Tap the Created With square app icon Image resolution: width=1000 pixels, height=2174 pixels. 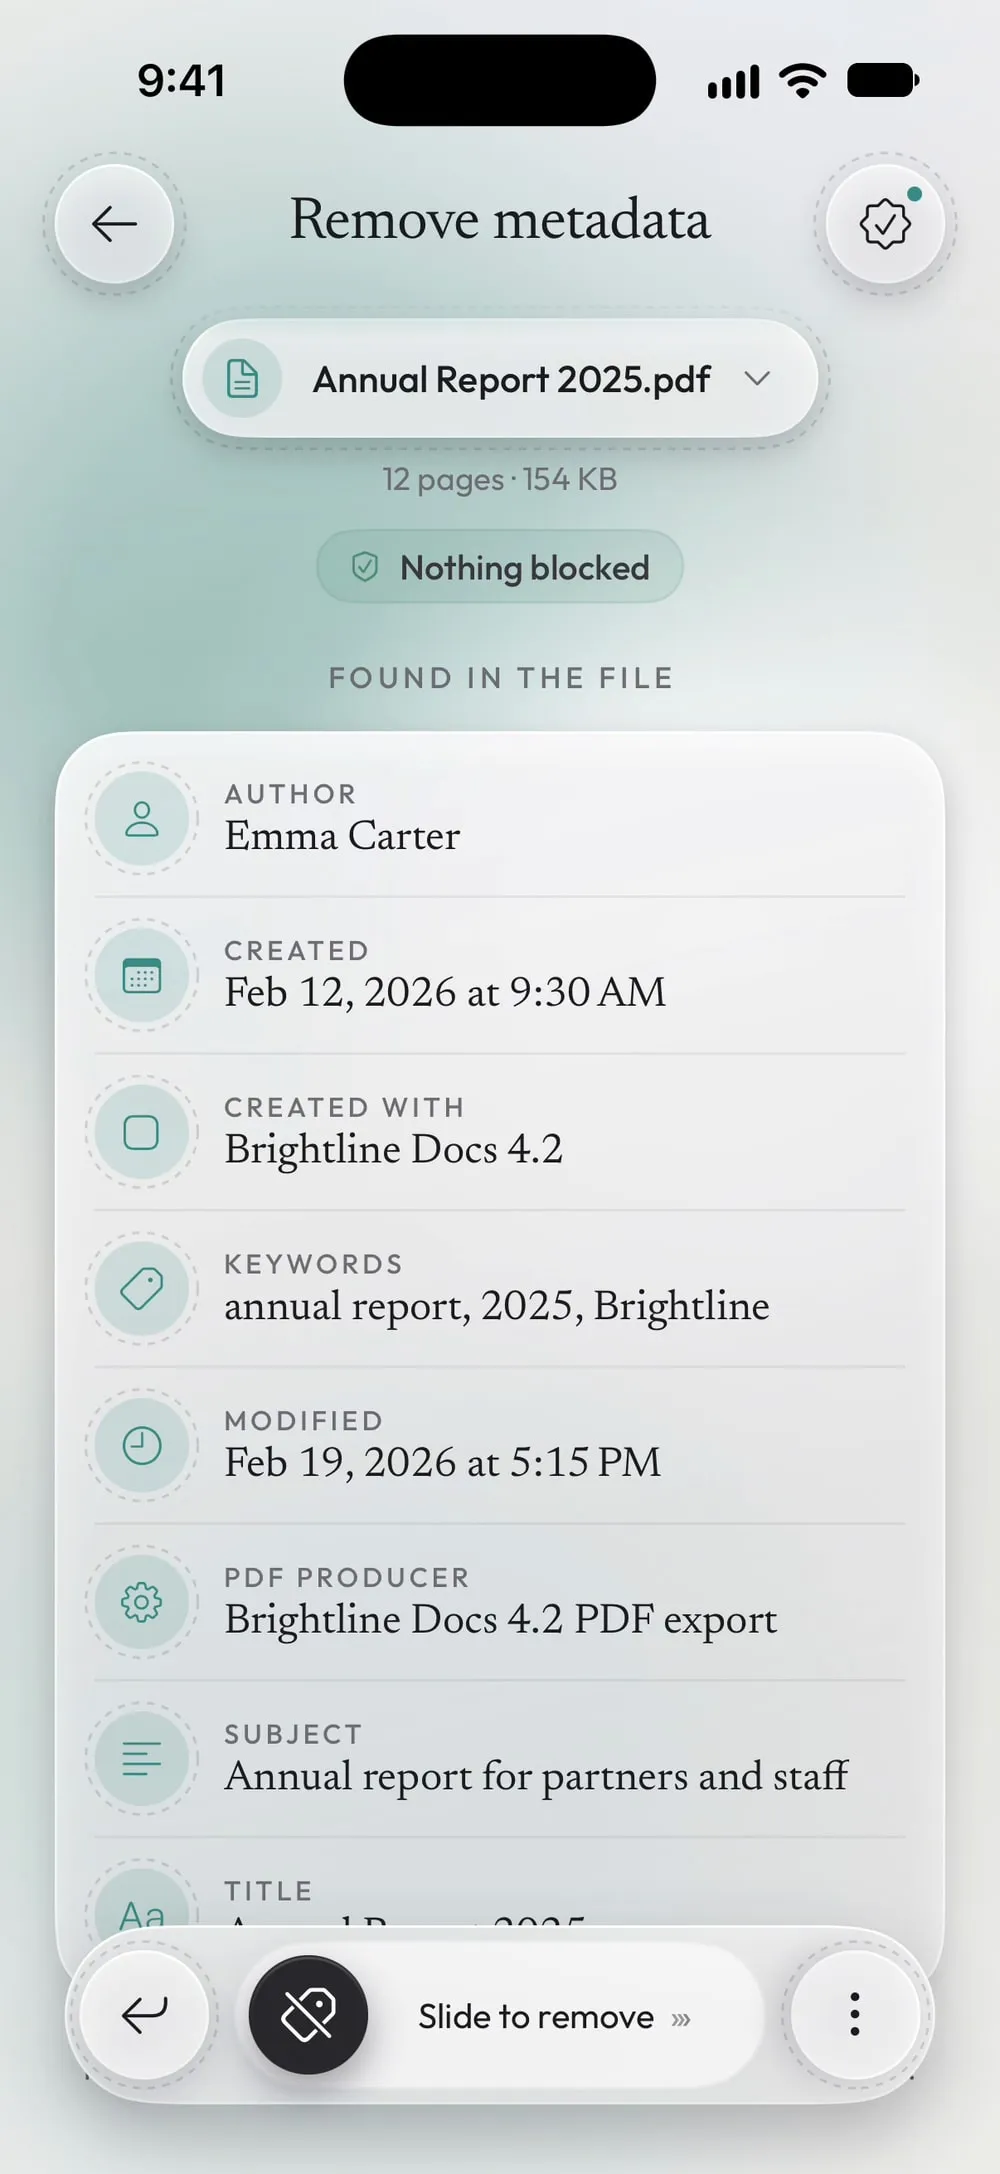pyautogui.click(x=142, y=1133)
